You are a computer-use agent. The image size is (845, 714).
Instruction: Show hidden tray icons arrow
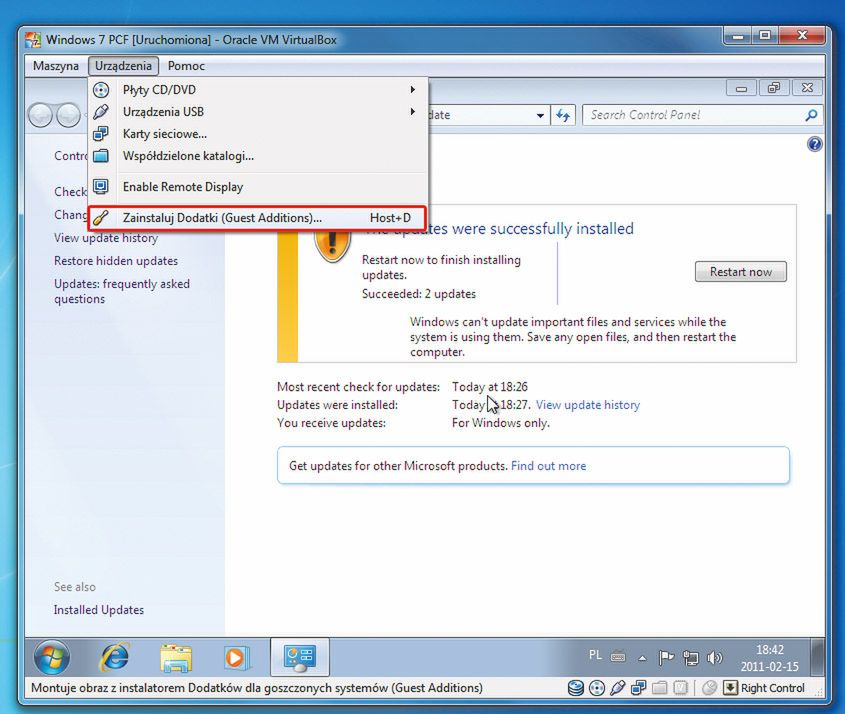(642, 658)
